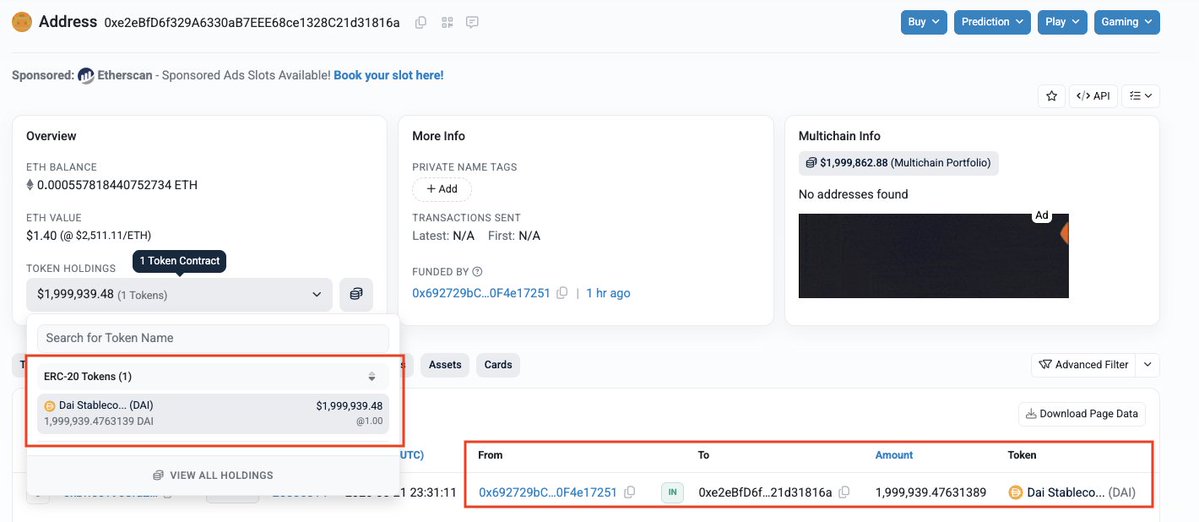Viewport: 1199px width, 522px height.
Task: Open the Prediction dropdown
Action: pos(992,22)
